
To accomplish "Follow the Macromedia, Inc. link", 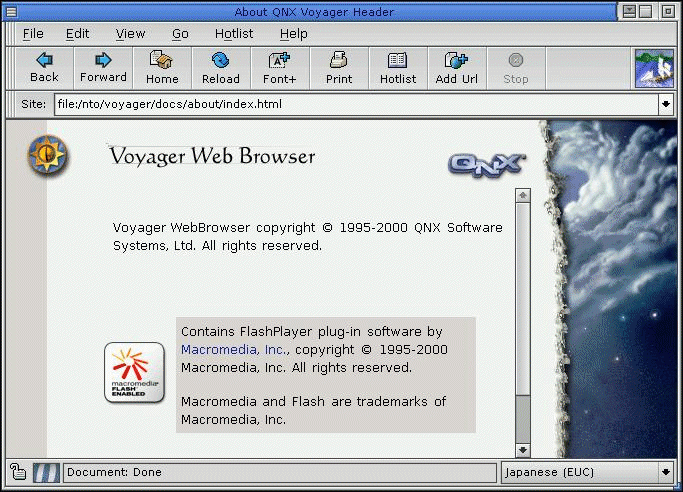I will click(x=233, y=350).
